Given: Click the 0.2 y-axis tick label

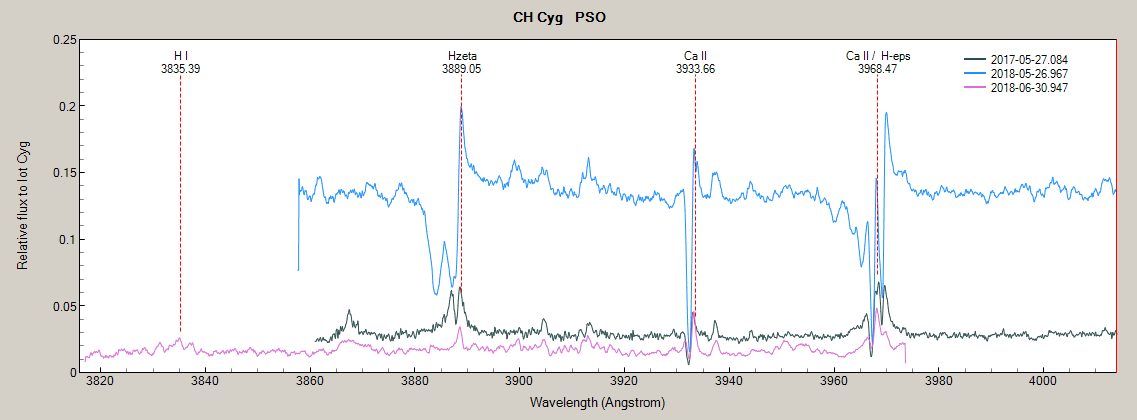Looking at the screenshot, I should (x=69, y=106).
